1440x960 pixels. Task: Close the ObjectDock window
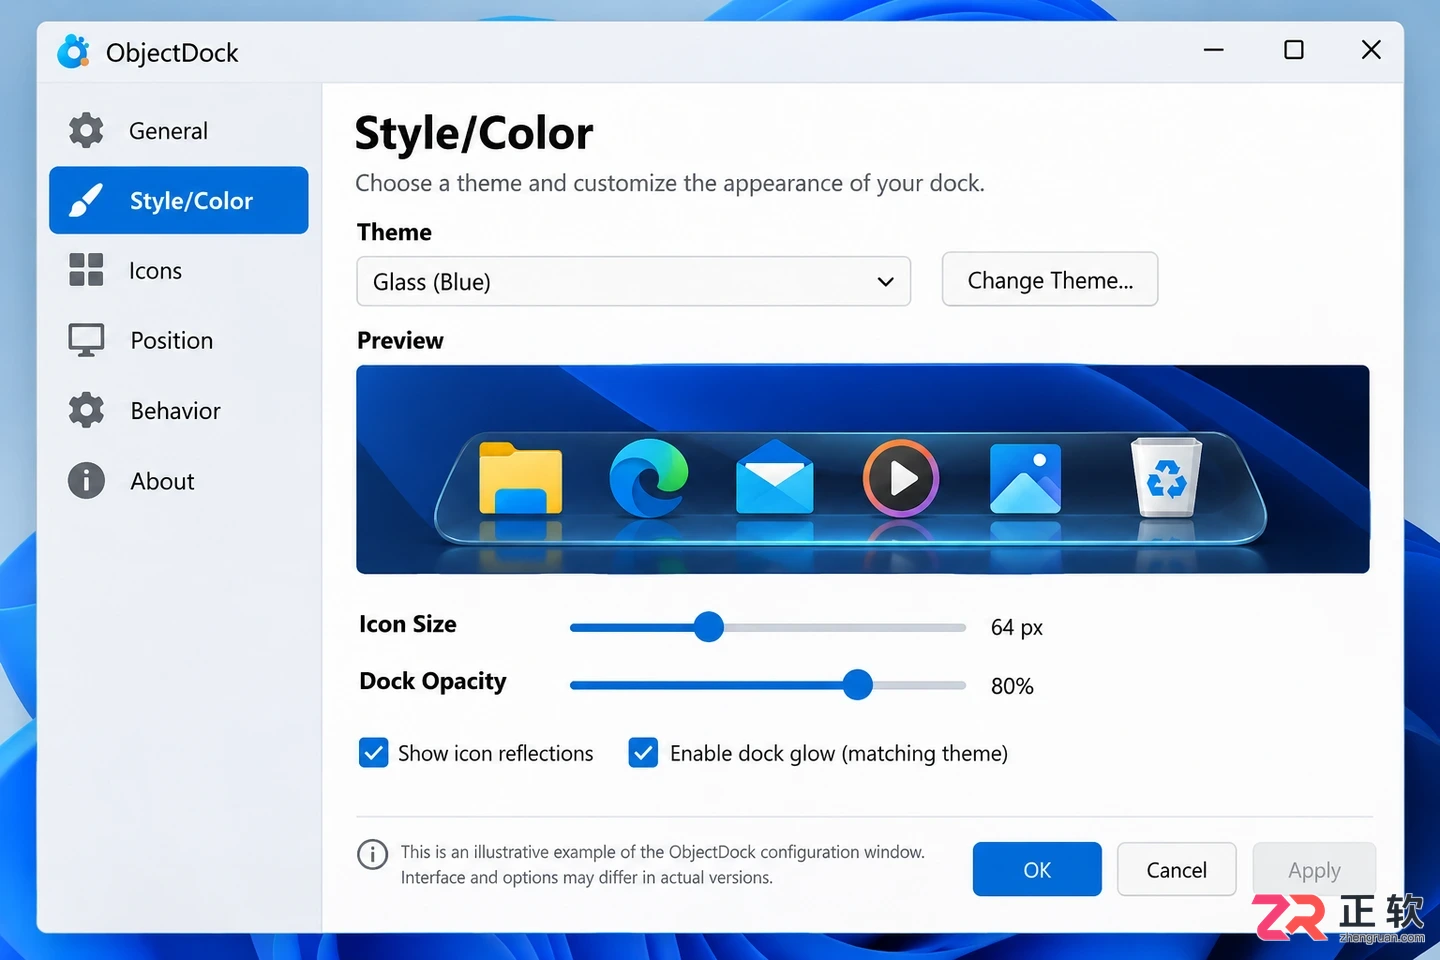pyautogui.click(x=1371, y=50)
